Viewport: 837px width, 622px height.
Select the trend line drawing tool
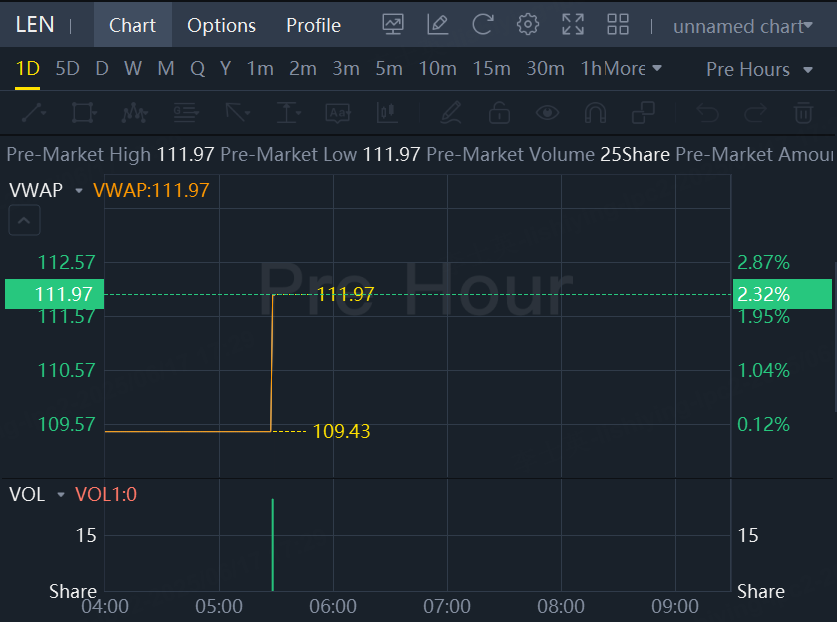click(33, 112)
